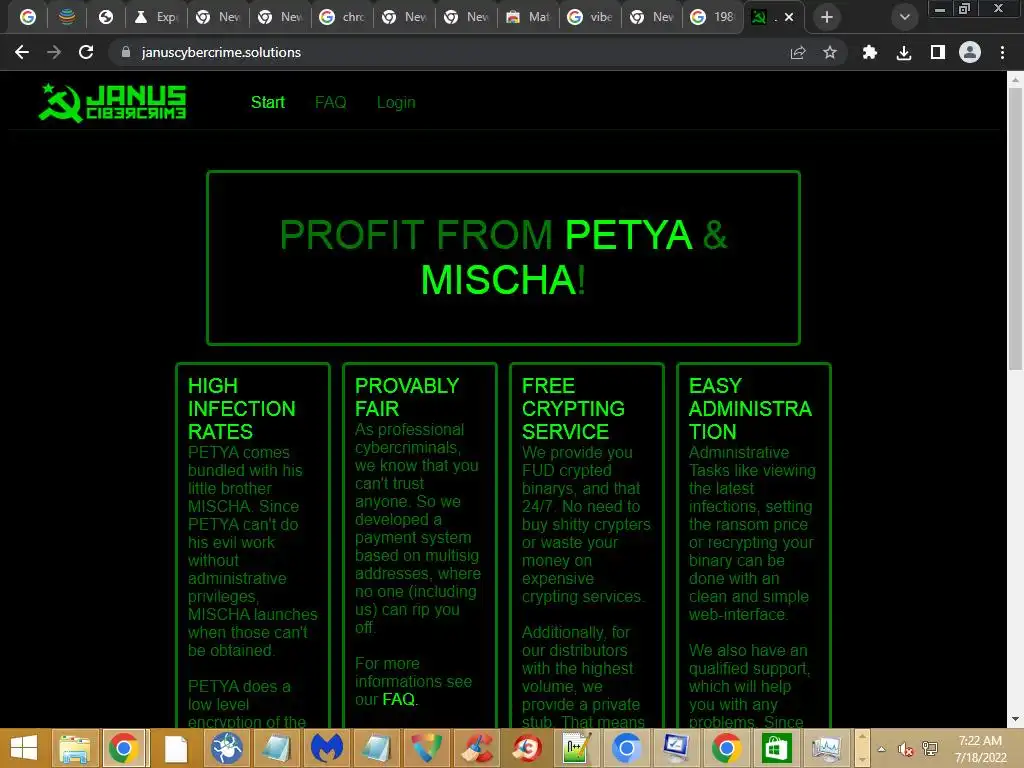Click the 'PROFIT FROM PETYA & MISCHA!' banner
The image size is (1024, 768).
(504, 257)
